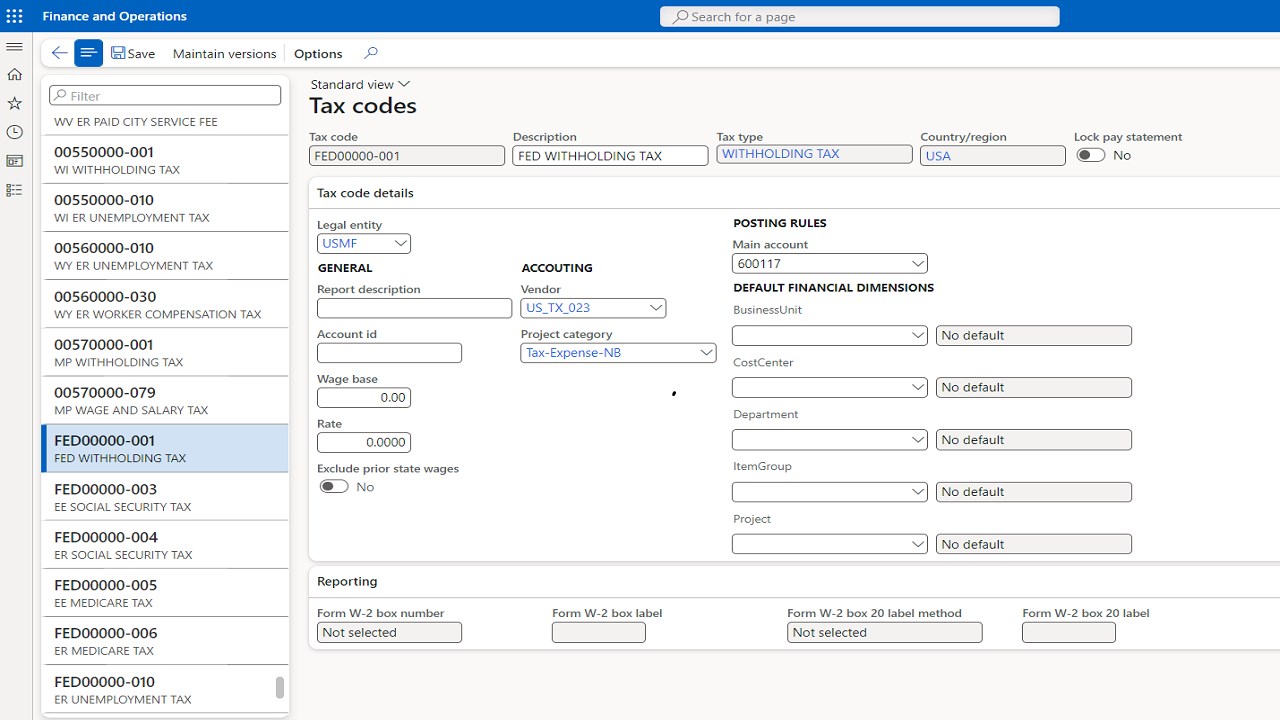Click the Rate field
Viewport: 1280px width, 720px height.
point(364,442)
